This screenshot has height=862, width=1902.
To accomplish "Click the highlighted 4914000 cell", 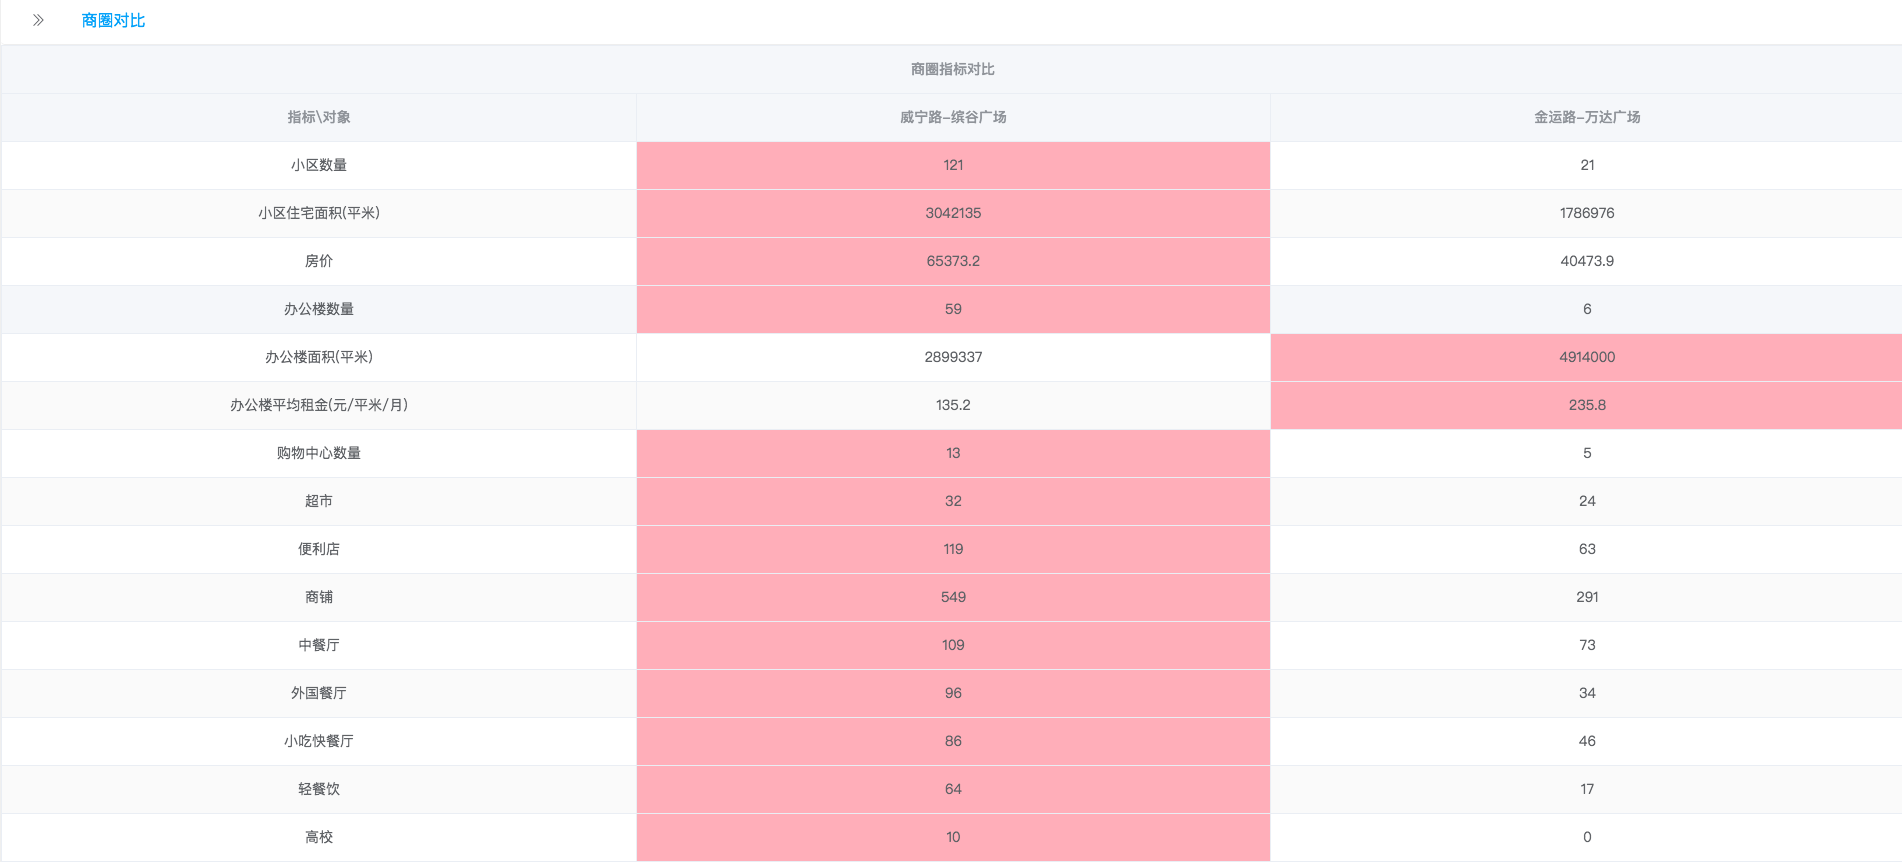I will click(1587, 357).
